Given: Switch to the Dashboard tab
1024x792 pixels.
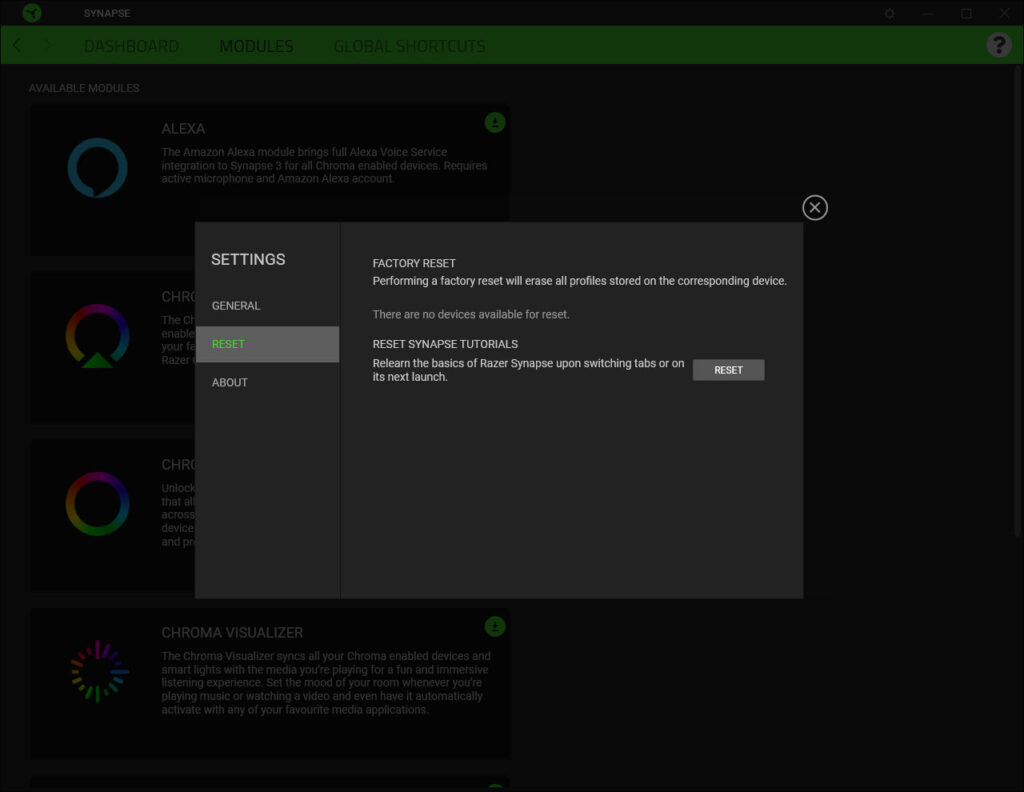Looking at the screenshot, I should [x=131, y=46].
